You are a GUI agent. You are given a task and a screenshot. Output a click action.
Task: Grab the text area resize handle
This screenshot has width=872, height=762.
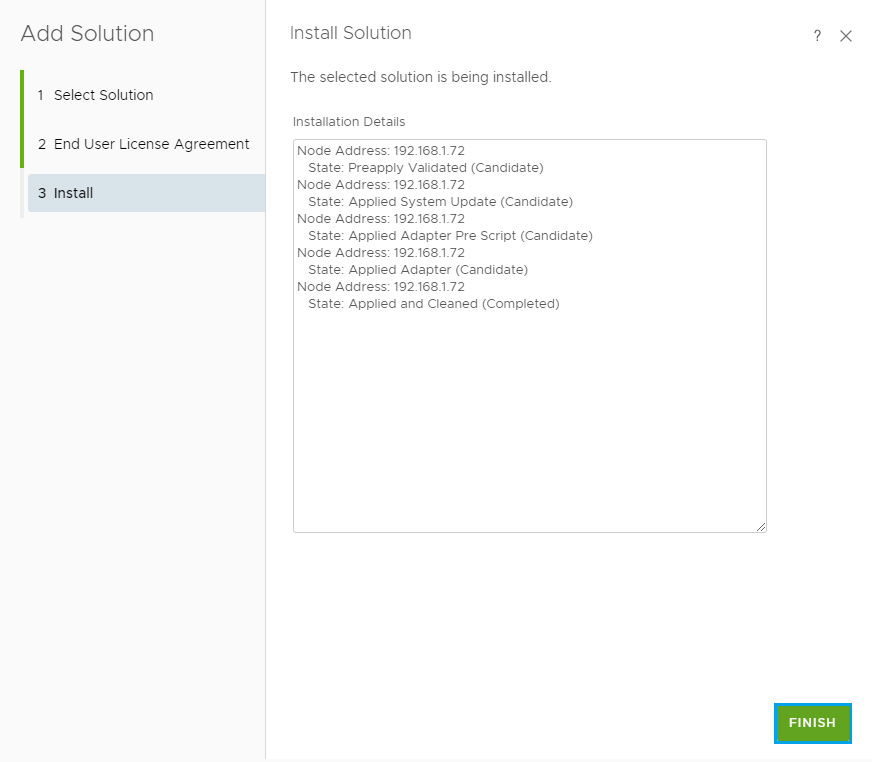761,527
